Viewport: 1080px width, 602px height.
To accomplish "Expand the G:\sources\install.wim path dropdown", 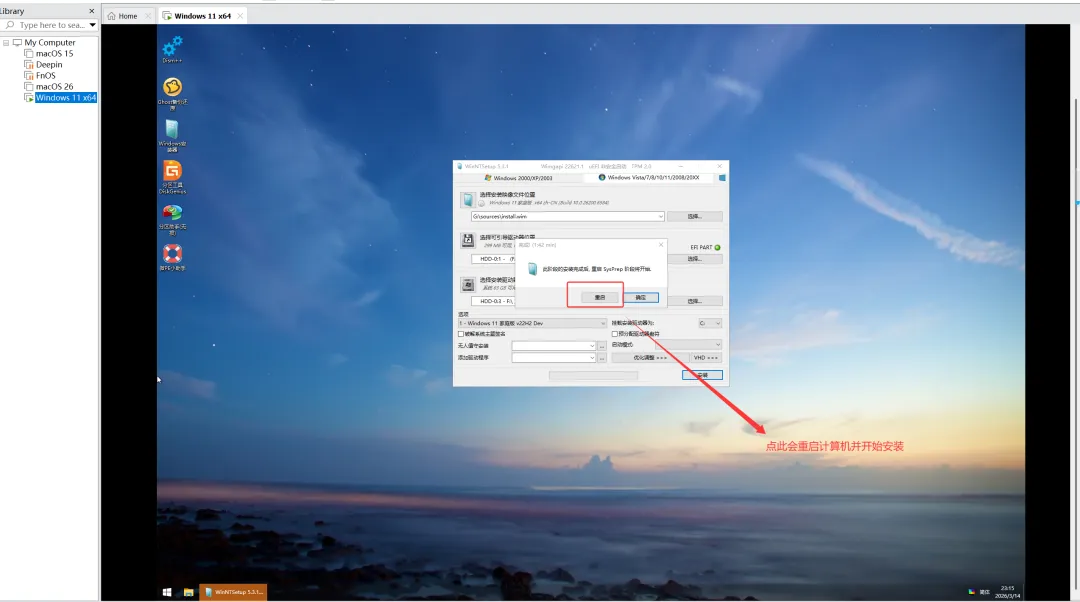I will pyautogui.click(x=660, y=216).
